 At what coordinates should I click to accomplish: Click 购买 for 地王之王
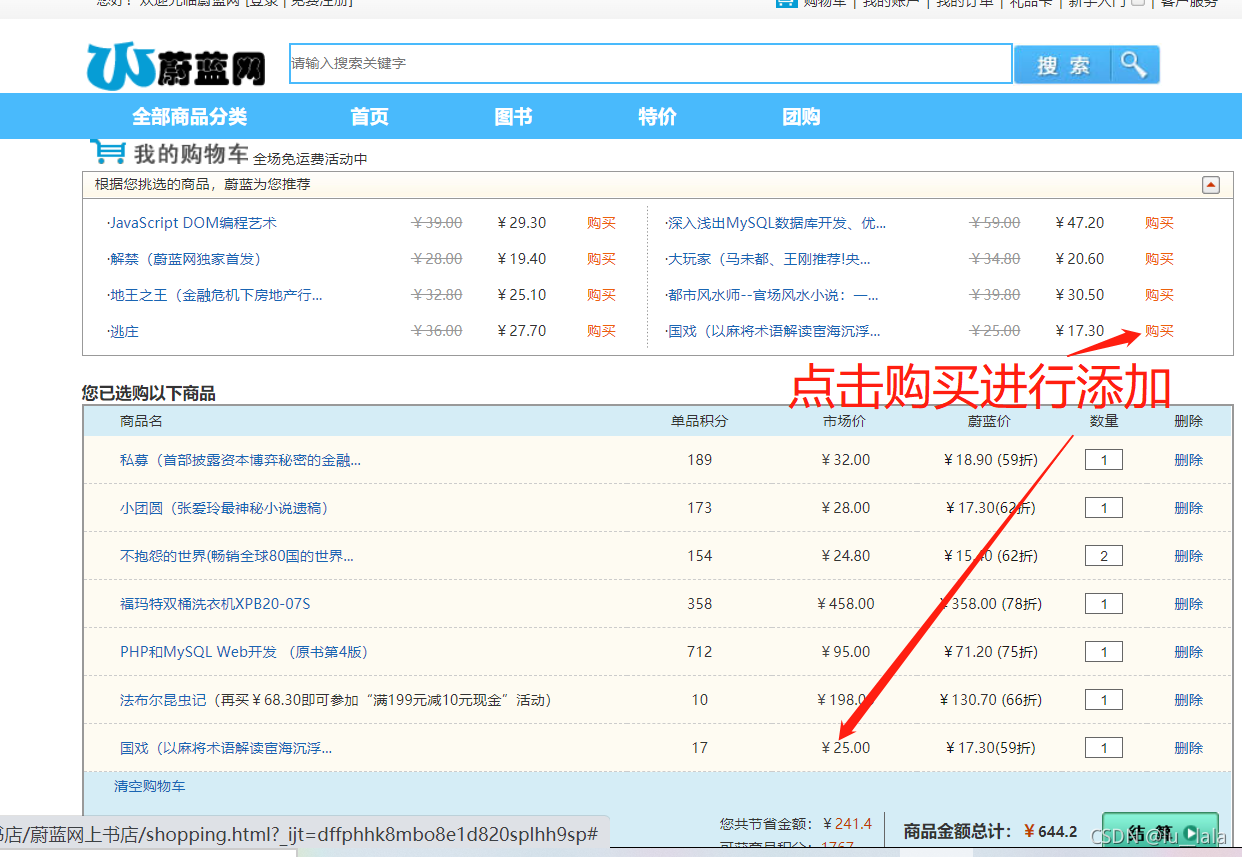pos(601,295)
